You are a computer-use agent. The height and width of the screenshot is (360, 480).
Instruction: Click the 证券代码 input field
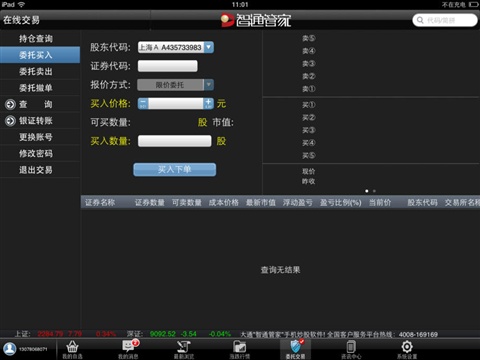click(168, 66)
